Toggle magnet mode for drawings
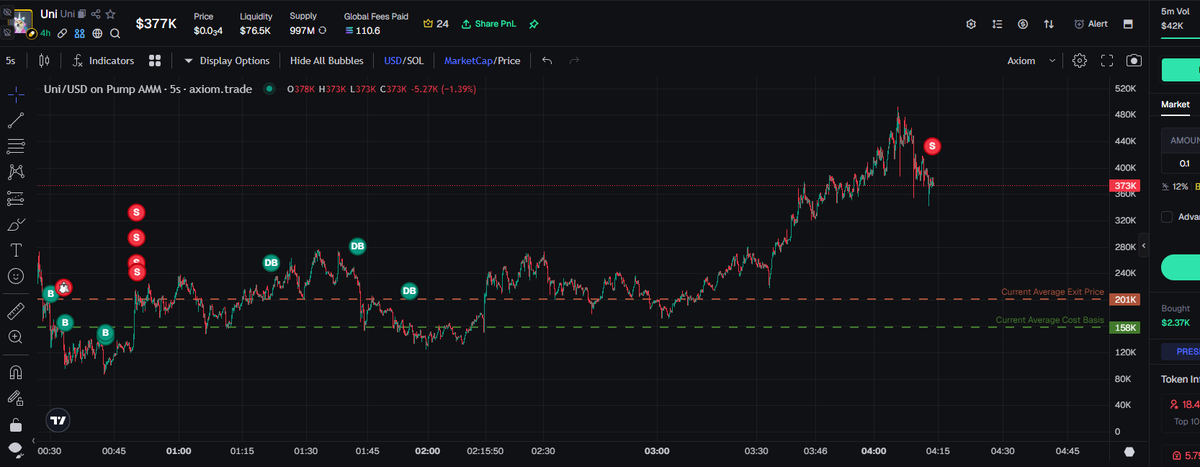Image resolution: width=1200 pixels, height=467 pixels. pyautogui.click(x=16, y=373)
